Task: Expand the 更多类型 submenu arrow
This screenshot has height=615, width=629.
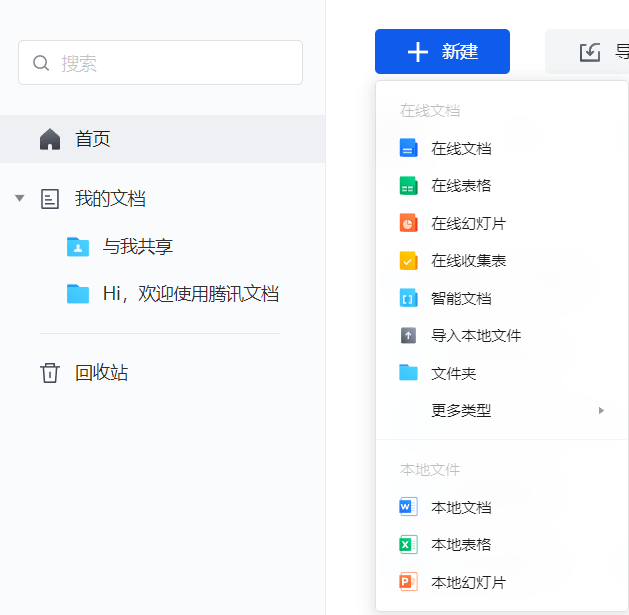Action: click(x=601, y=410)
